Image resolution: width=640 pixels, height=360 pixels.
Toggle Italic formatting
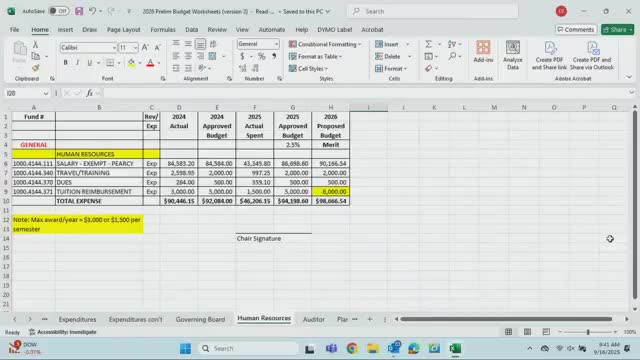point(77,62)
